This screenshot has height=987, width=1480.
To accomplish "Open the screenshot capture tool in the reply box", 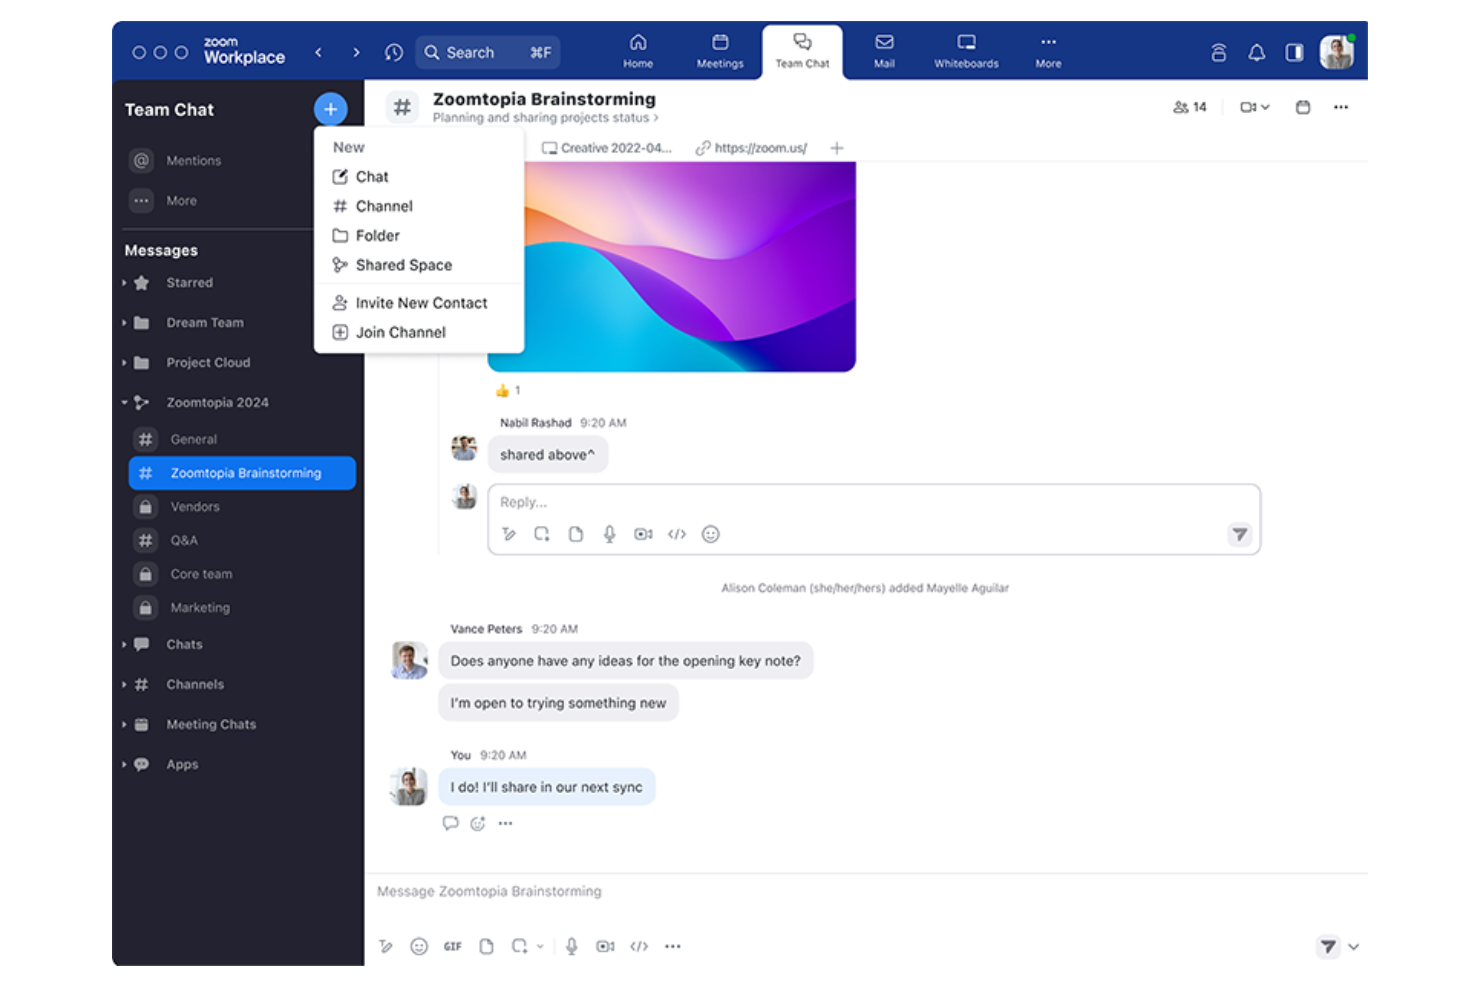I will [x=542, y=534].
